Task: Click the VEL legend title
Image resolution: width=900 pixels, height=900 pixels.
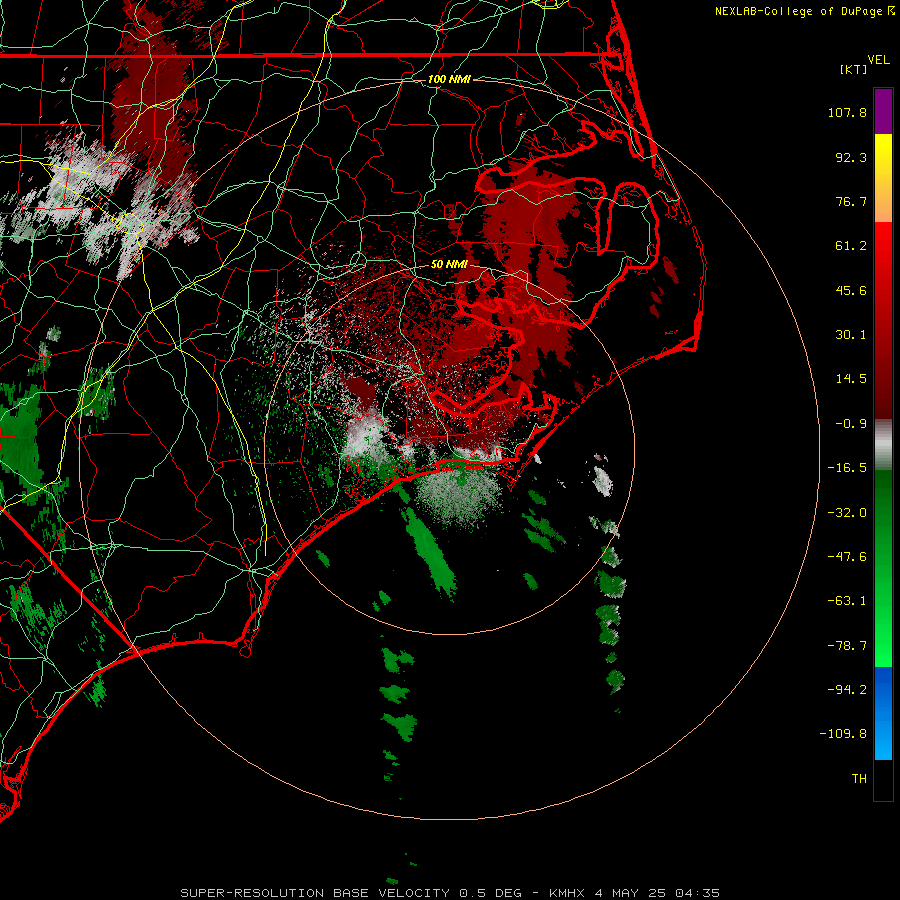Action: coord(878,60)
